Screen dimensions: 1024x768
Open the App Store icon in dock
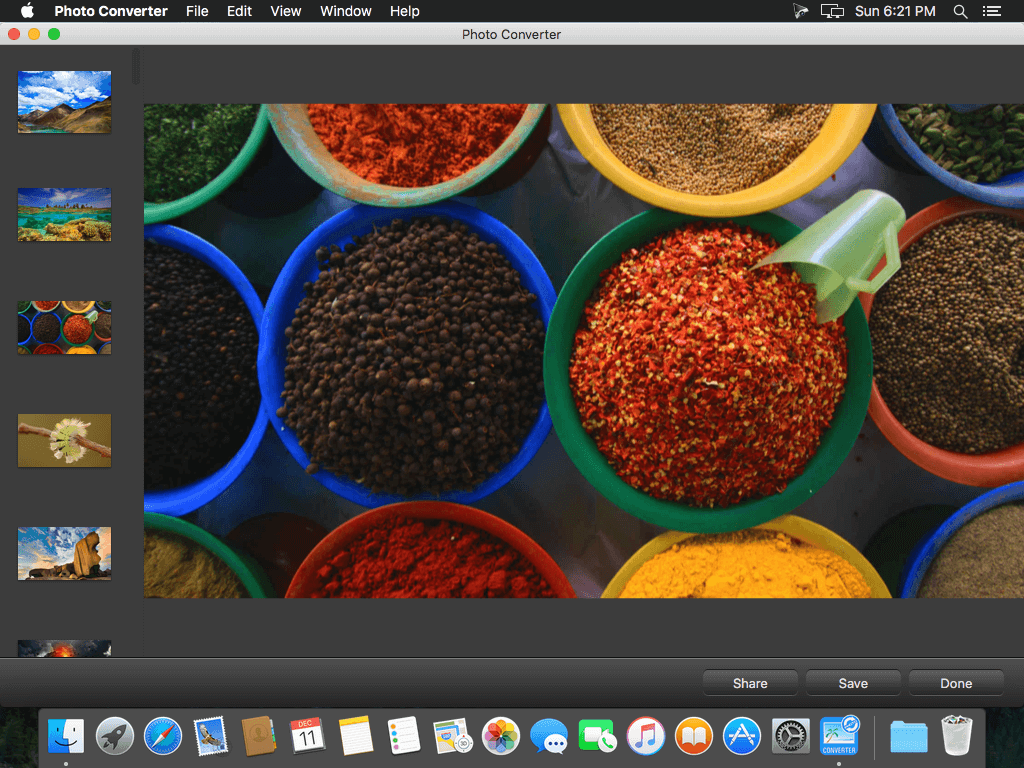[x=742, y=736]
